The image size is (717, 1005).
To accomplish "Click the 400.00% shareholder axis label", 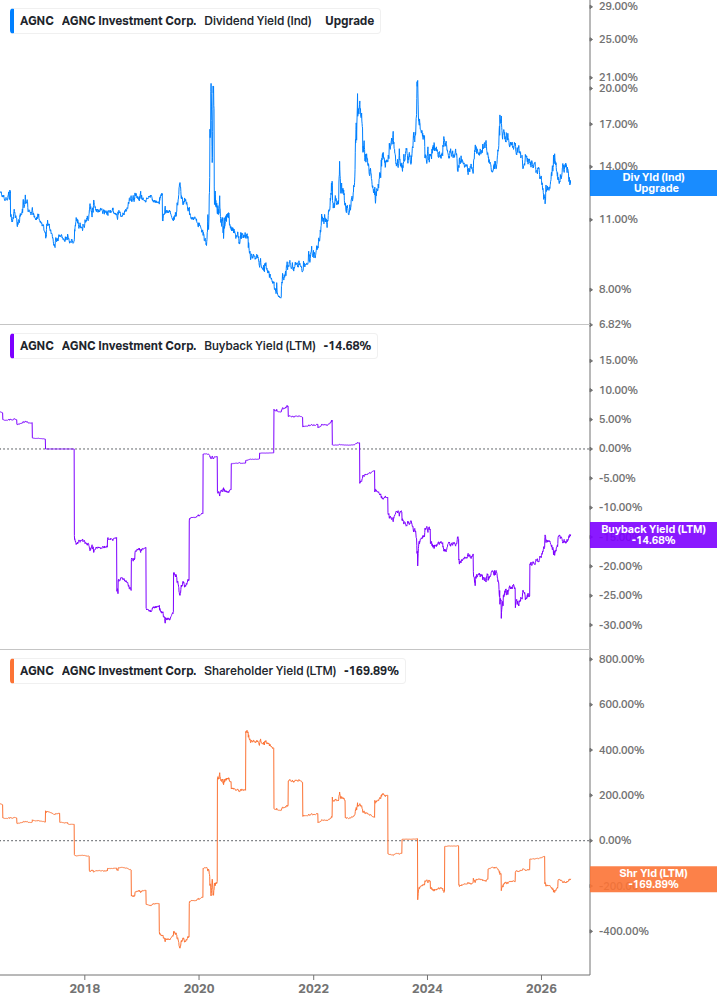I will (622, 750).
